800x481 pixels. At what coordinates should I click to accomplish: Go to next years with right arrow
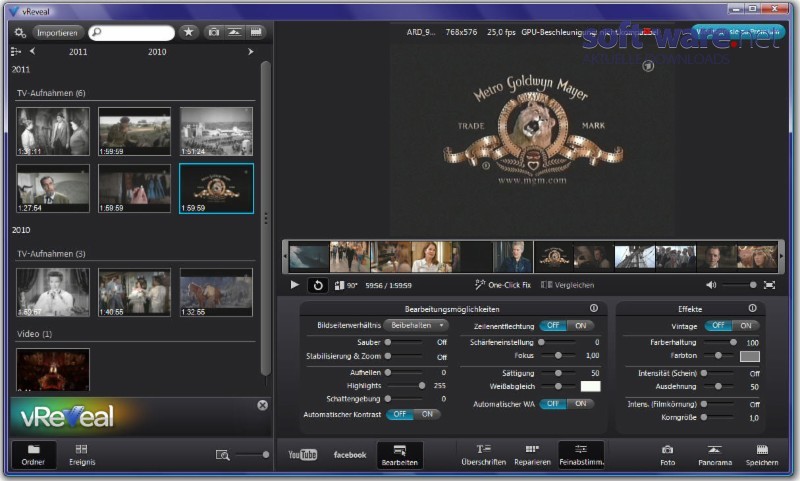tap(251, 52)
